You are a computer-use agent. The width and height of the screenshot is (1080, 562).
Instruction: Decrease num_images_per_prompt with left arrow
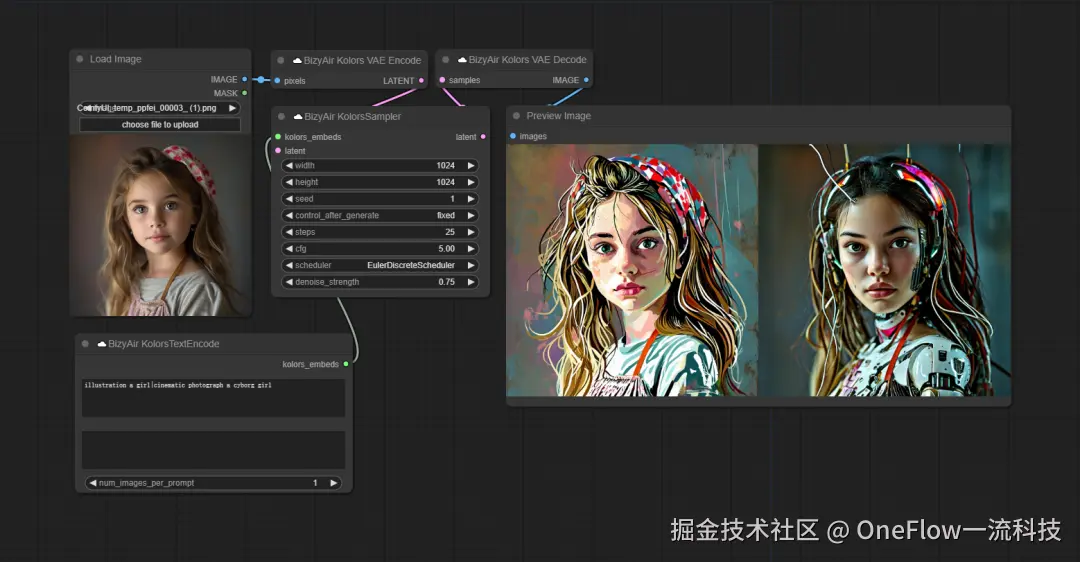tap(92, 483)
